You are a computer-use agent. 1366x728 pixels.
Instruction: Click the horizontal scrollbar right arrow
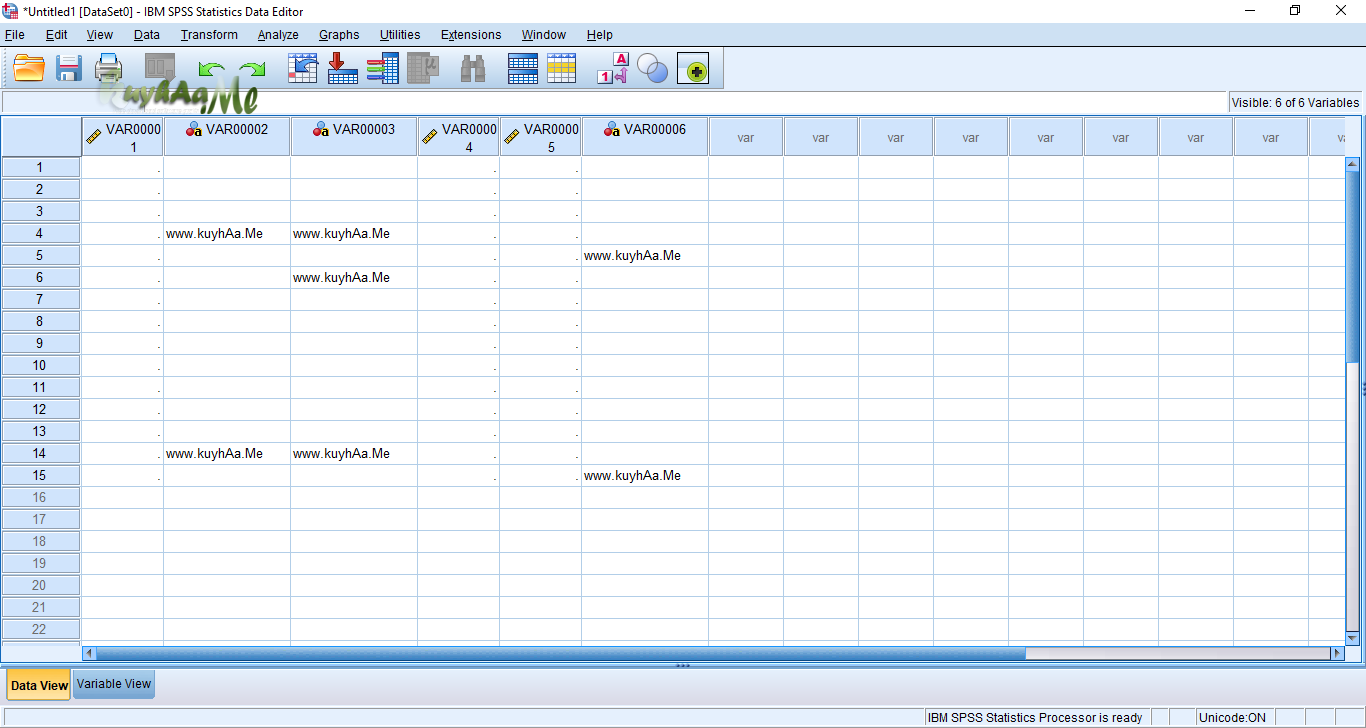(x=1337, y=653)
